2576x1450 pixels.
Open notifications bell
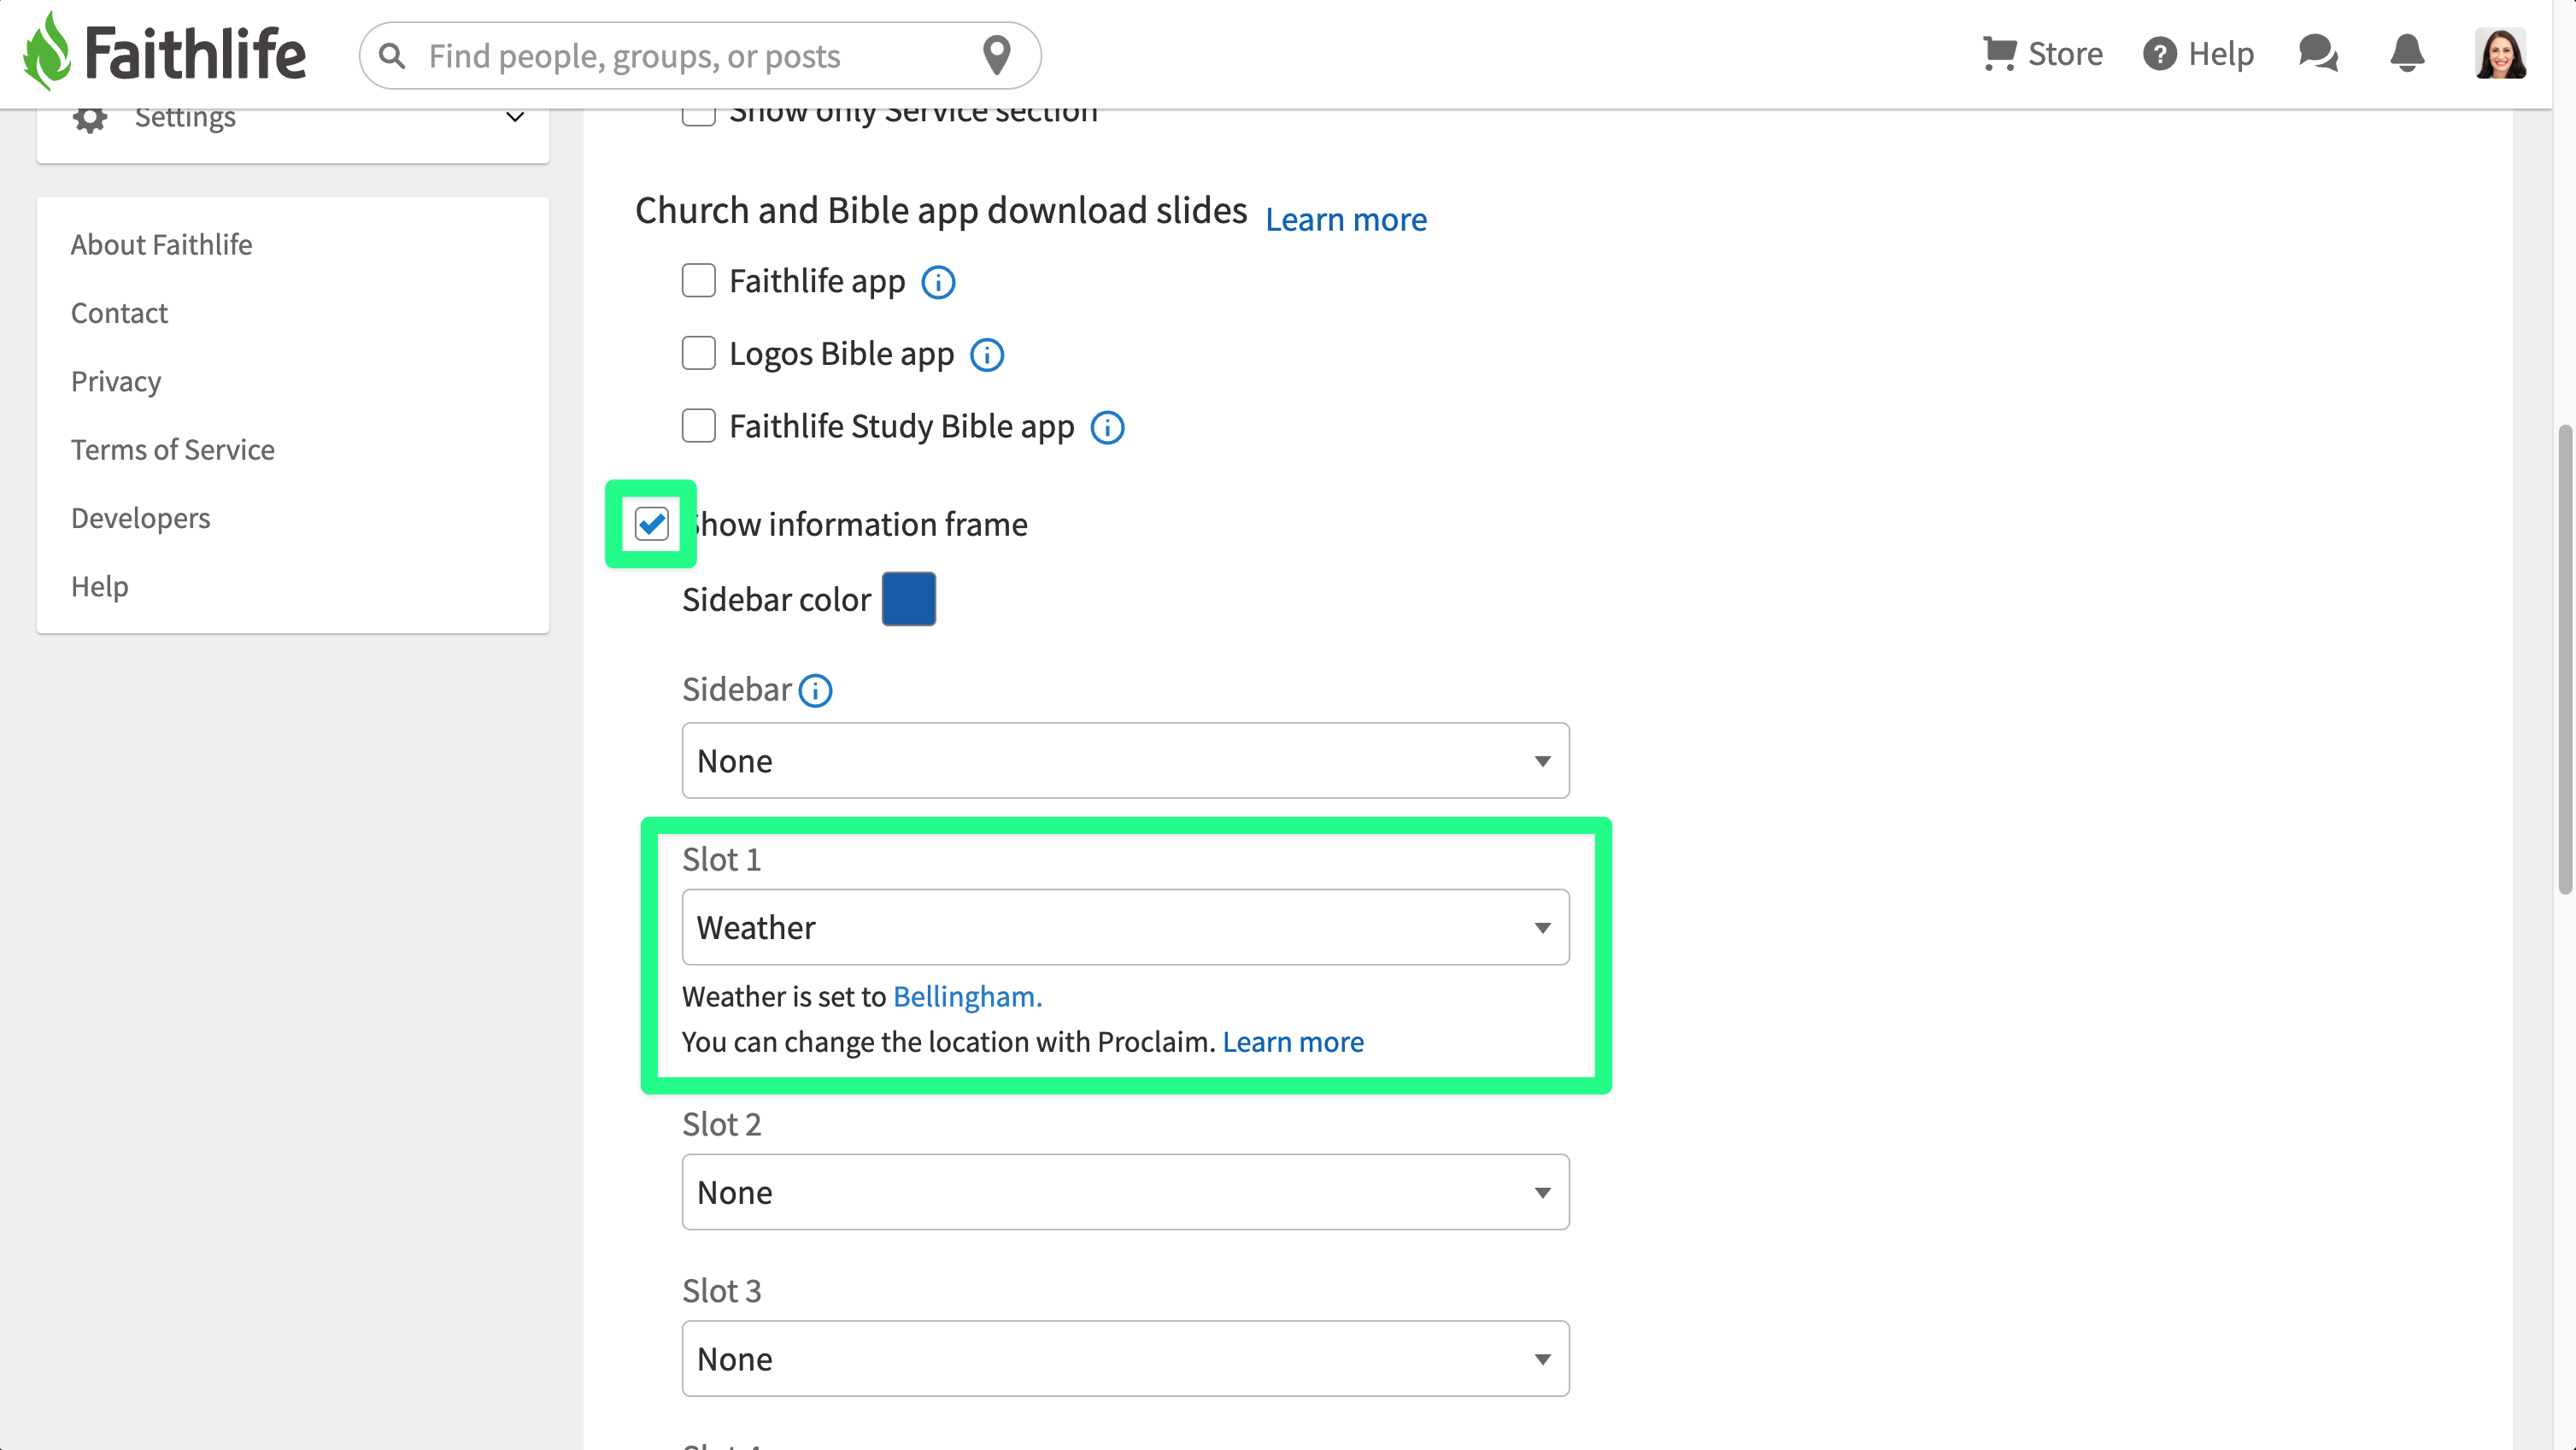[2407, 53]
